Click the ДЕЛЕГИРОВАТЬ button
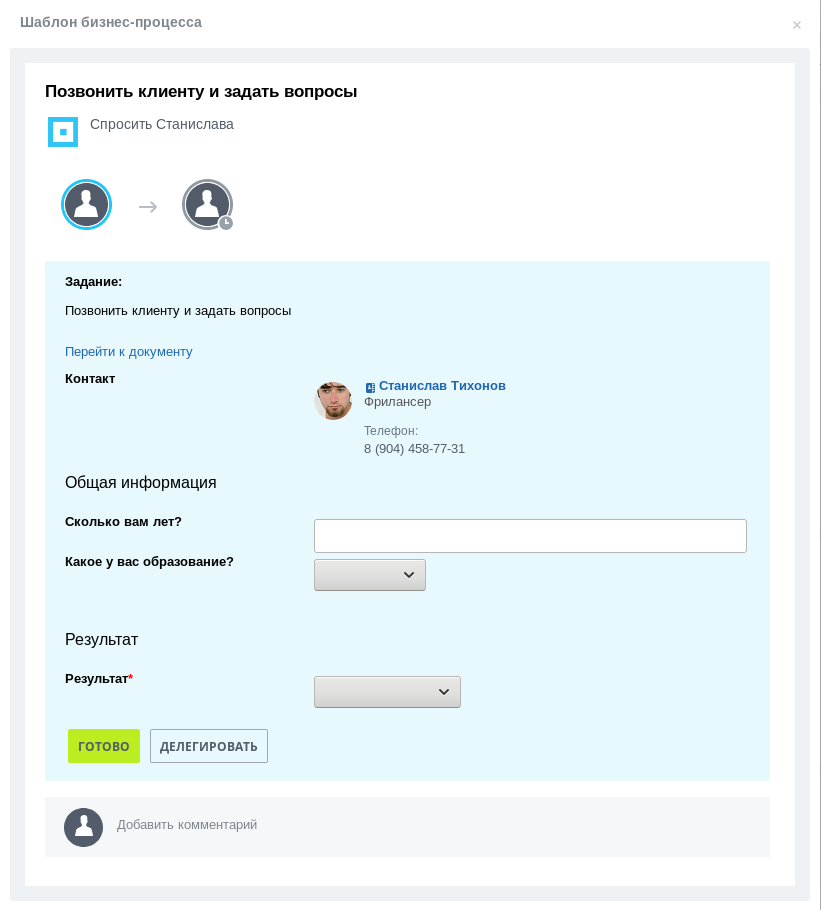The width and height of the screenshot is (821, 910). tap(209, 746)
